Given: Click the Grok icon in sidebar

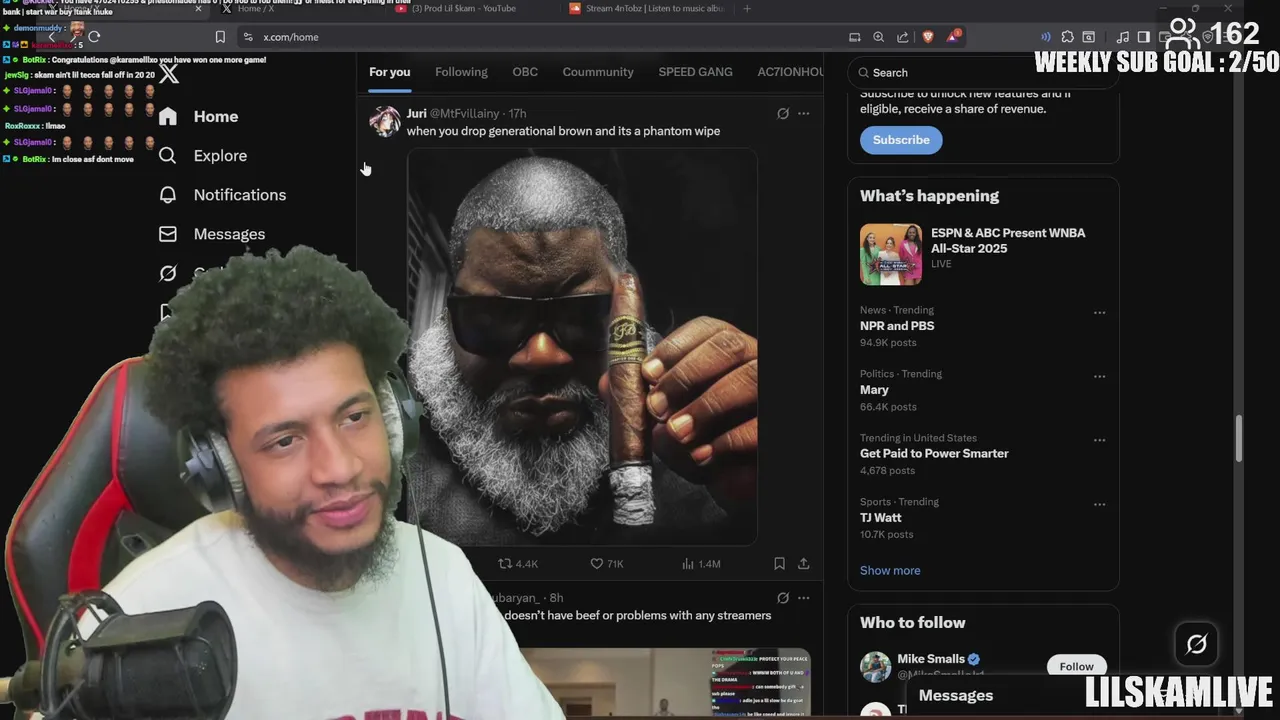Looking at the screenshot, I should click(x=168, y=273).
